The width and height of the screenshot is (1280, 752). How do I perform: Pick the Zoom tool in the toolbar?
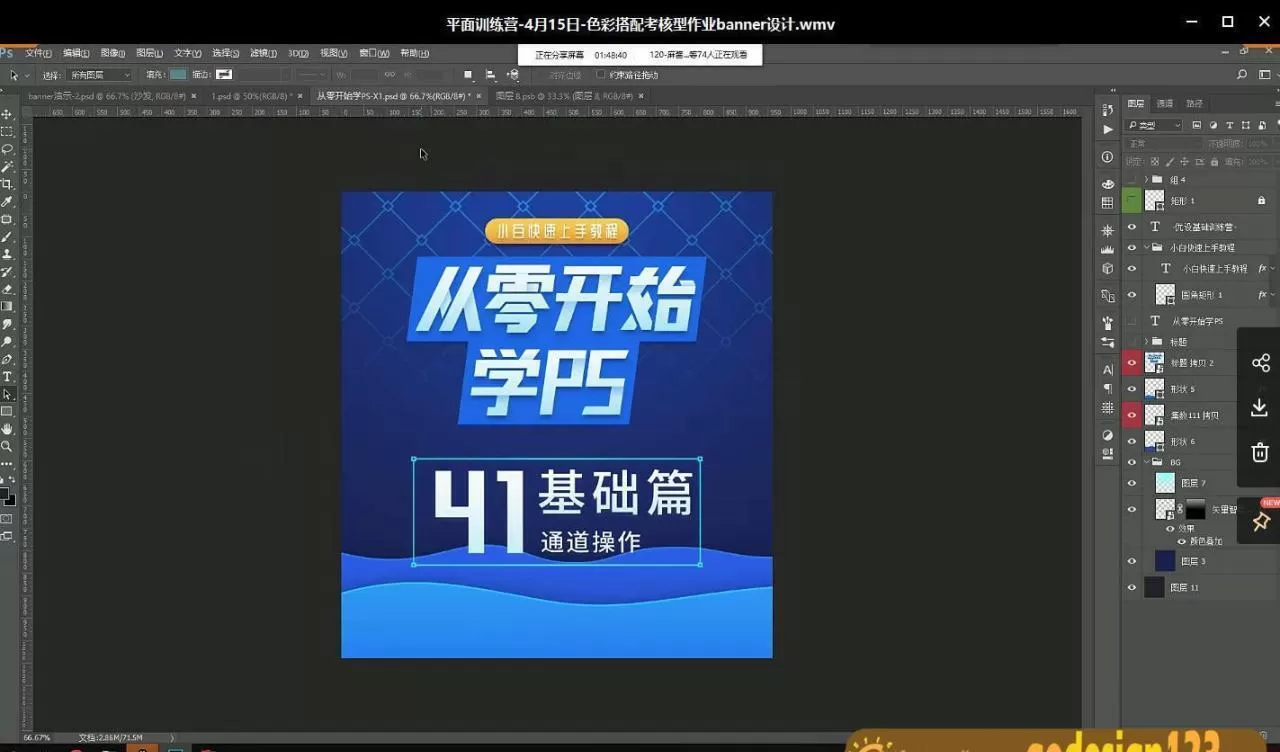click(x=7, y=447)
